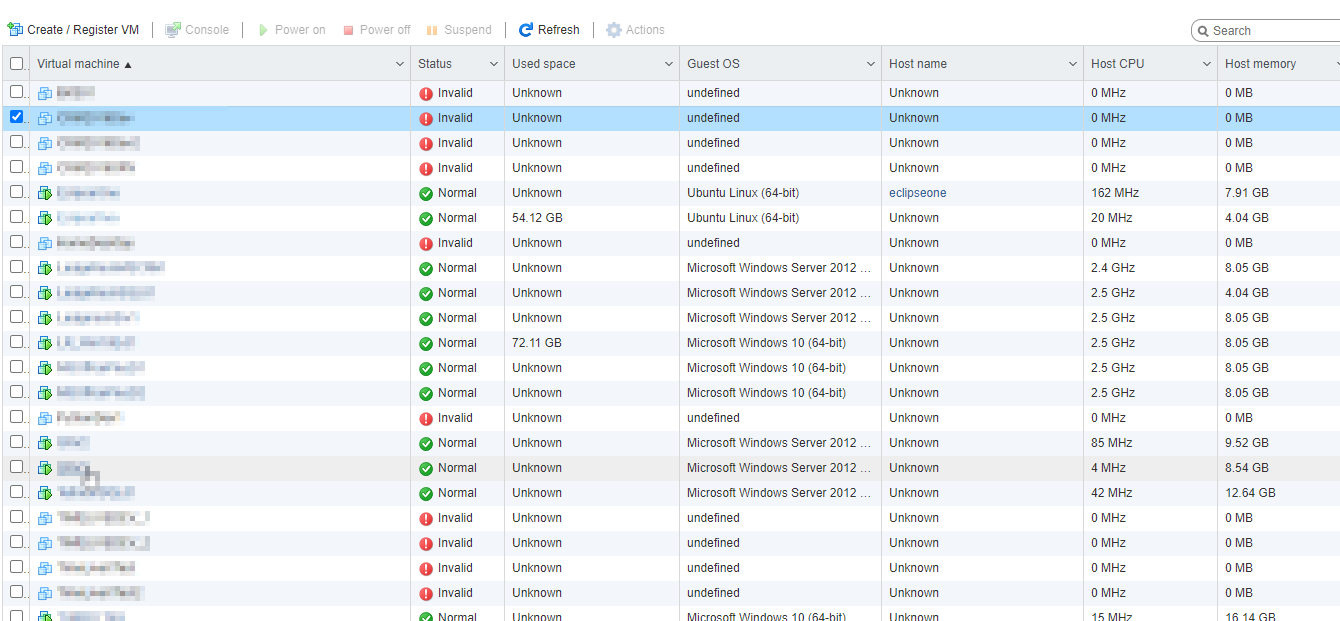Sort by the Used space column header label
Image resolution: width=1340 pixels, height=621 pixels.
(544, 64)
